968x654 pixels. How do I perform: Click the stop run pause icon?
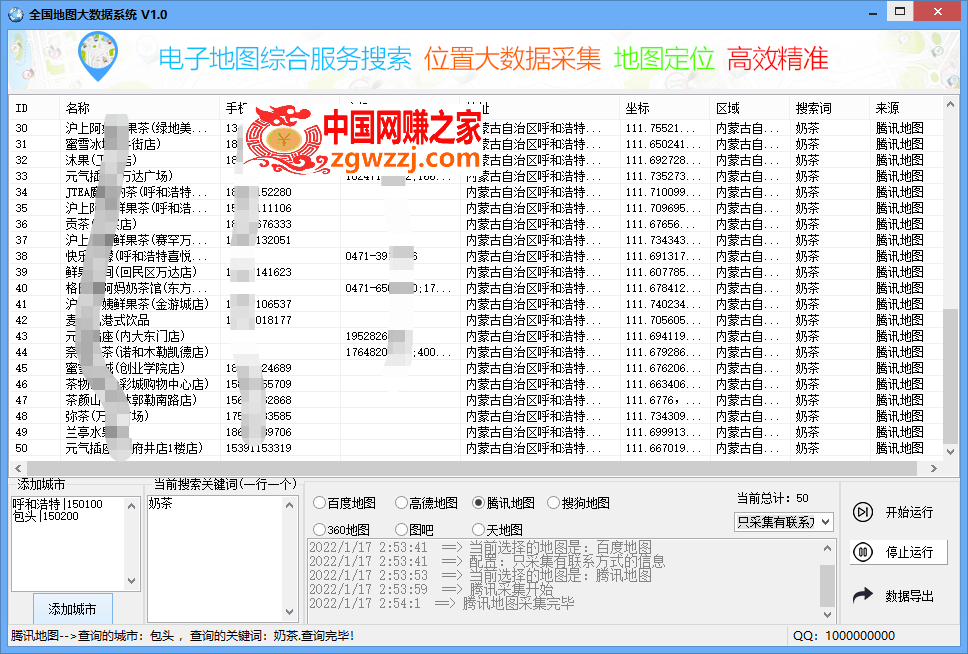tap(862, 552)
